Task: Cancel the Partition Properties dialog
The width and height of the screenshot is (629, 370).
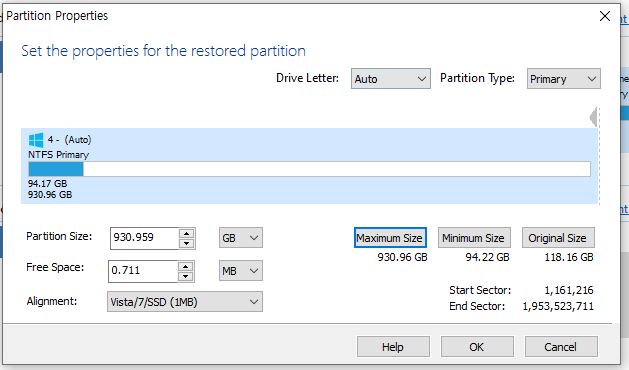Action: (x=561, y=346)
